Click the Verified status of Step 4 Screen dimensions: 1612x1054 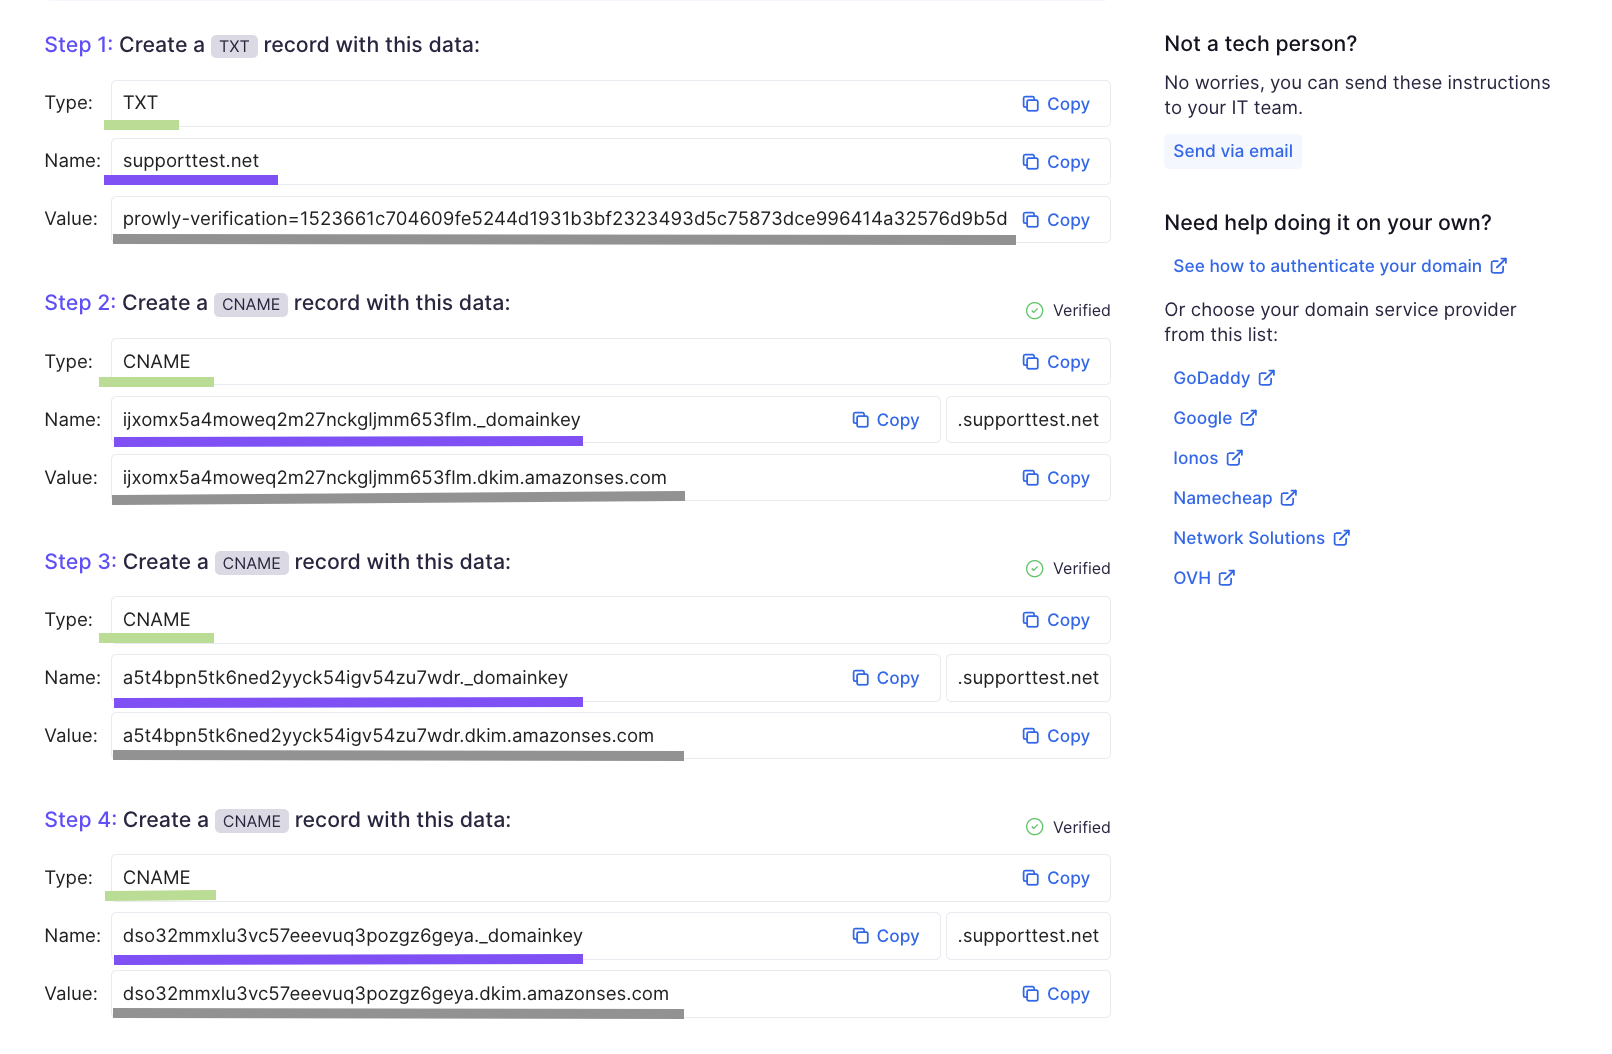(1068, 827)
